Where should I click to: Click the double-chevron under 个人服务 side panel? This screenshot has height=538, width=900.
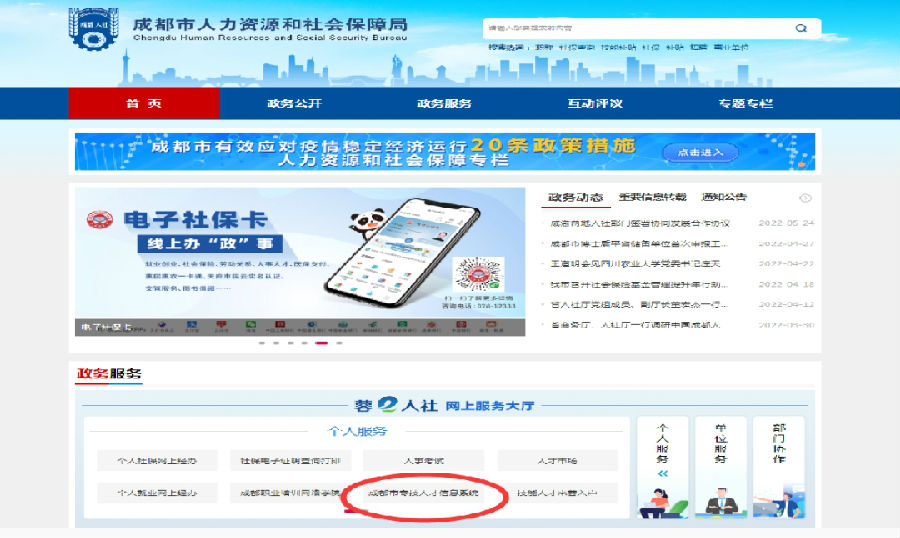663,474
